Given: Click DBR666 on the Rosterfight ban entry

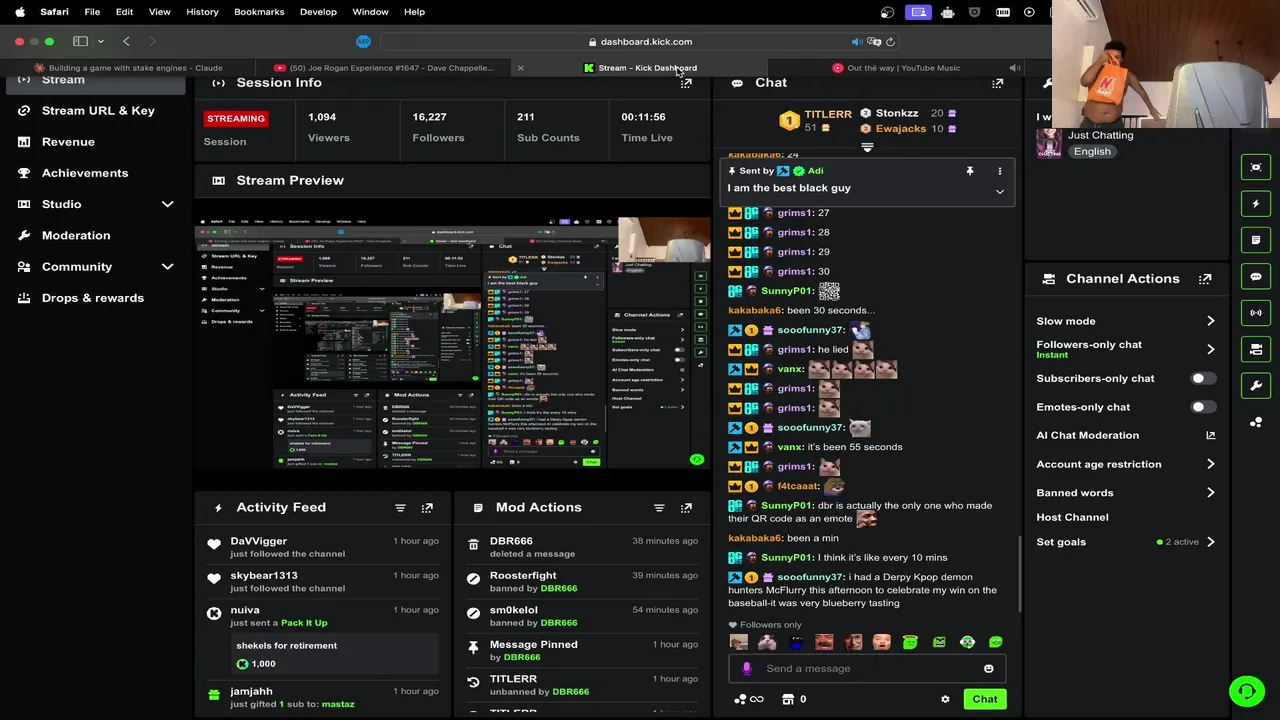Looking at the screenshot, I should click(558, 589).
